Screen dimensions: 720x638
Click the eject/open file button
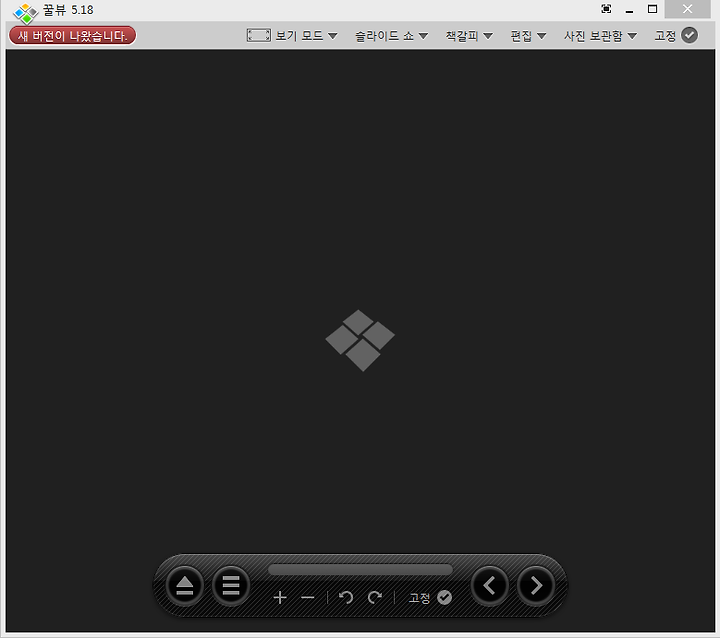pyautogui.click(x=185, y=586)
